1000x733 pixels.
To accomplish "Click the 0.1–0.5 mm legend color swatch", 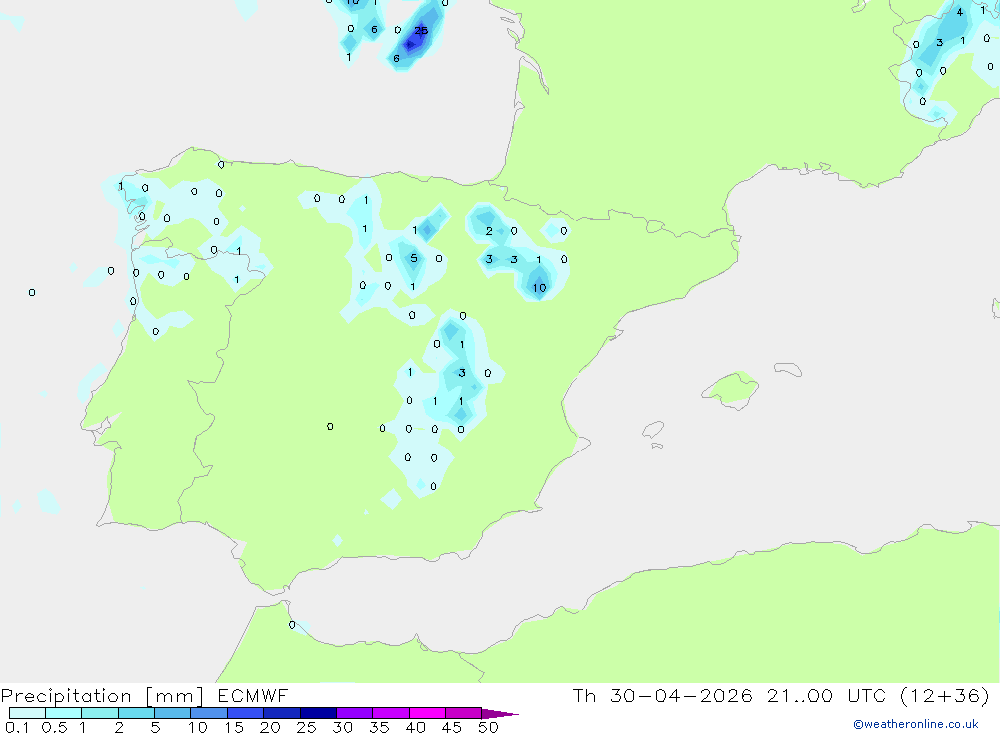I will 27,713.
